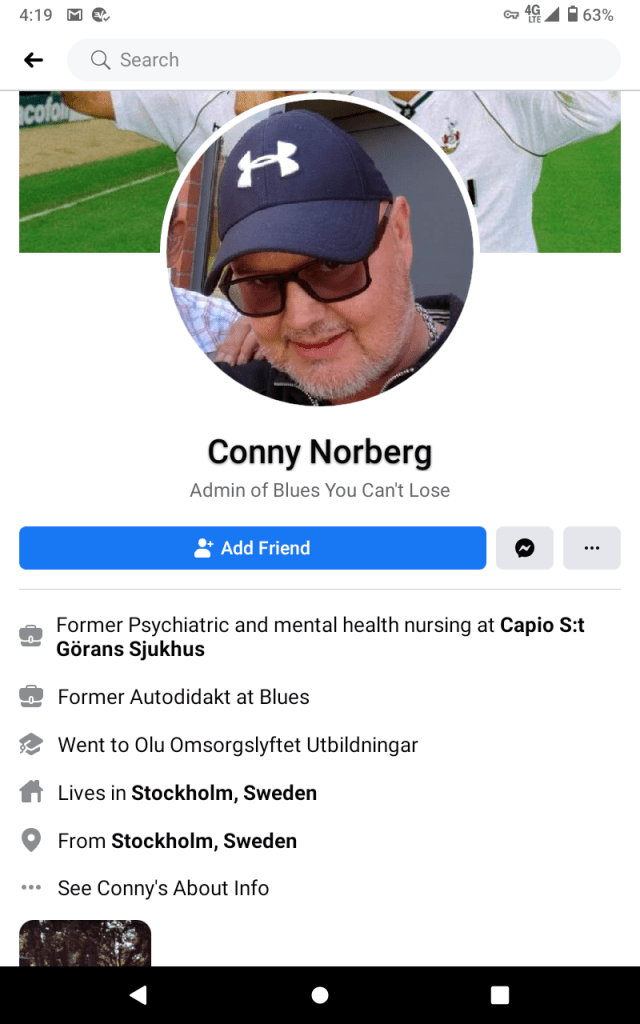This screenshot has width=640, height=1024.
Task: Open Capio S:t Görans Sjukhus page link
Action: 320,637
